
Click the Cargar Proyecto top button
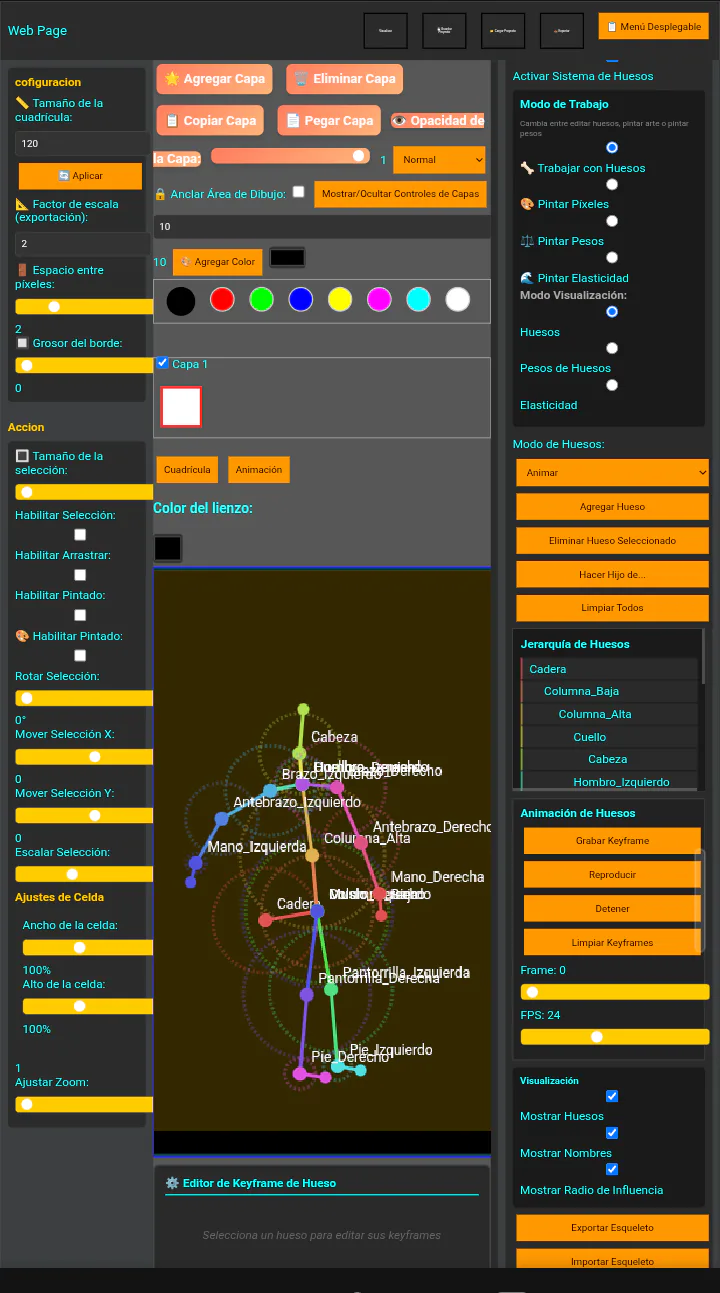click(x=503, y=31)
